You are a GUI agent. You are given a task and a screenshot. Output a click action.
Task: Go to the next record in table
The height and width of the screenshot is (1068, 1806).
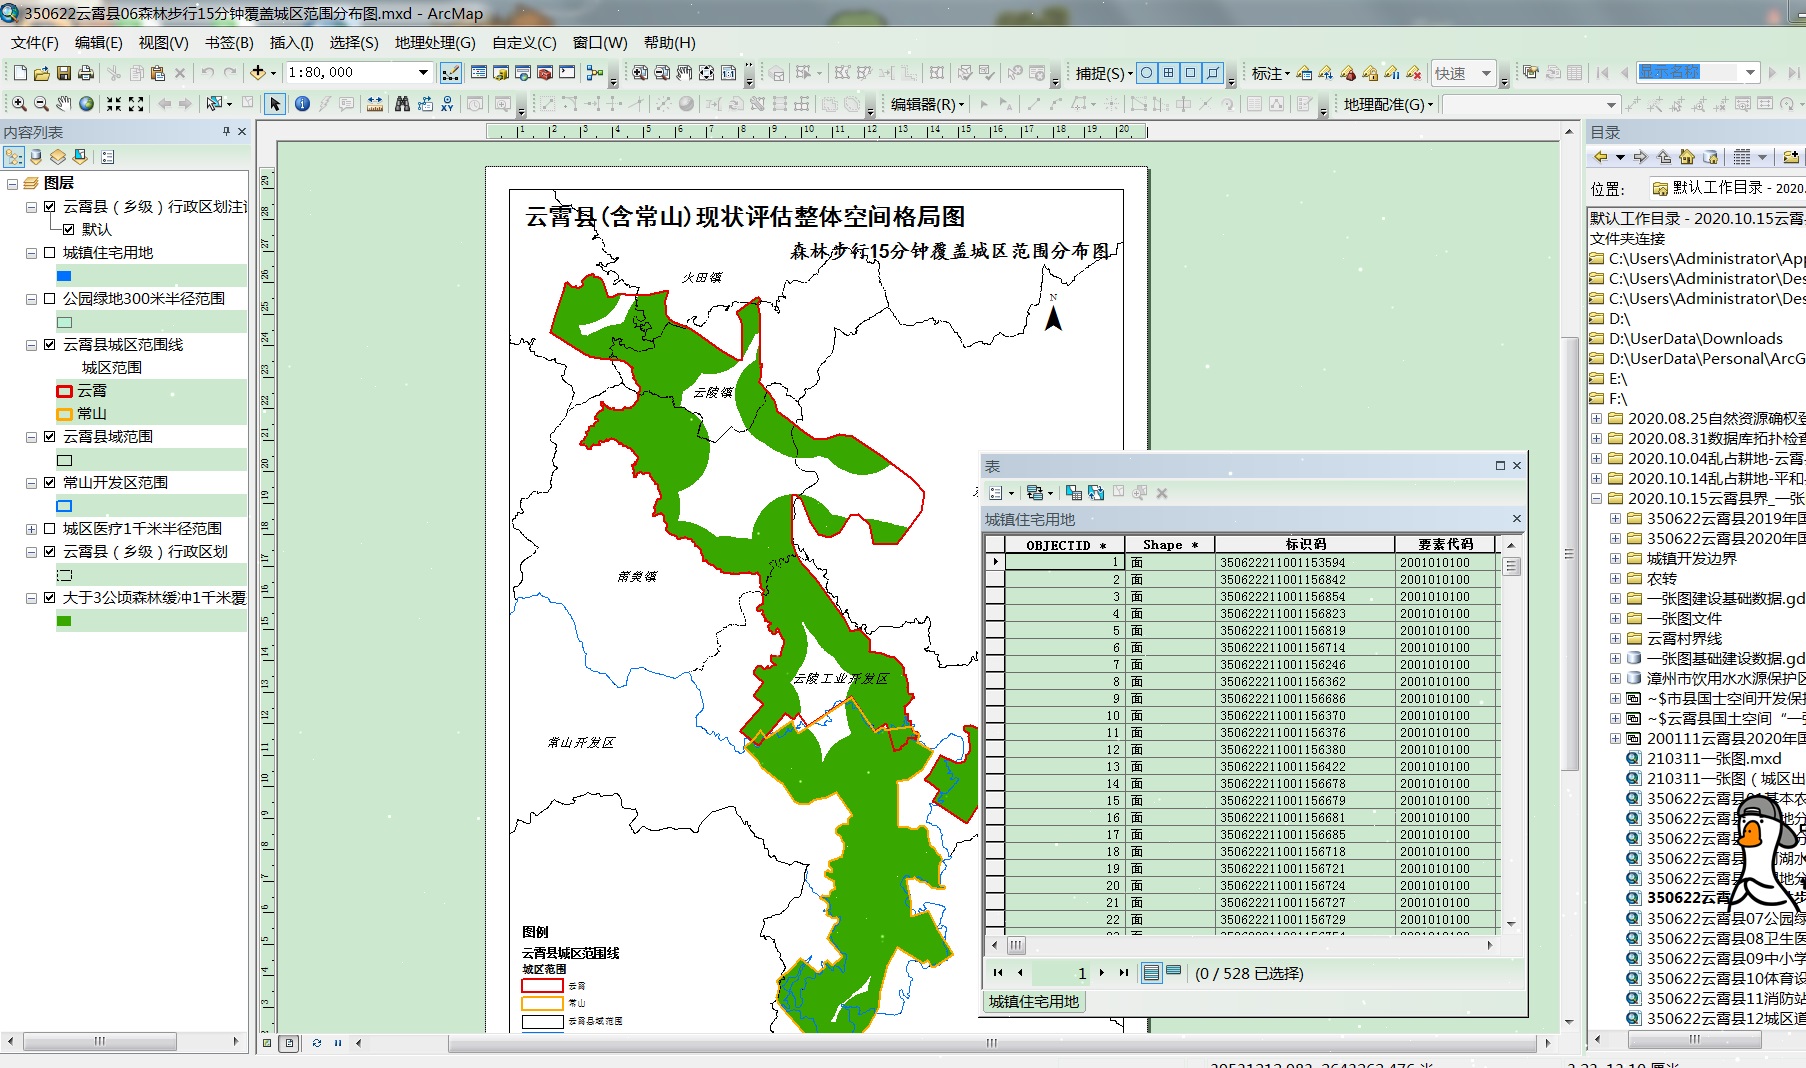1102,973
